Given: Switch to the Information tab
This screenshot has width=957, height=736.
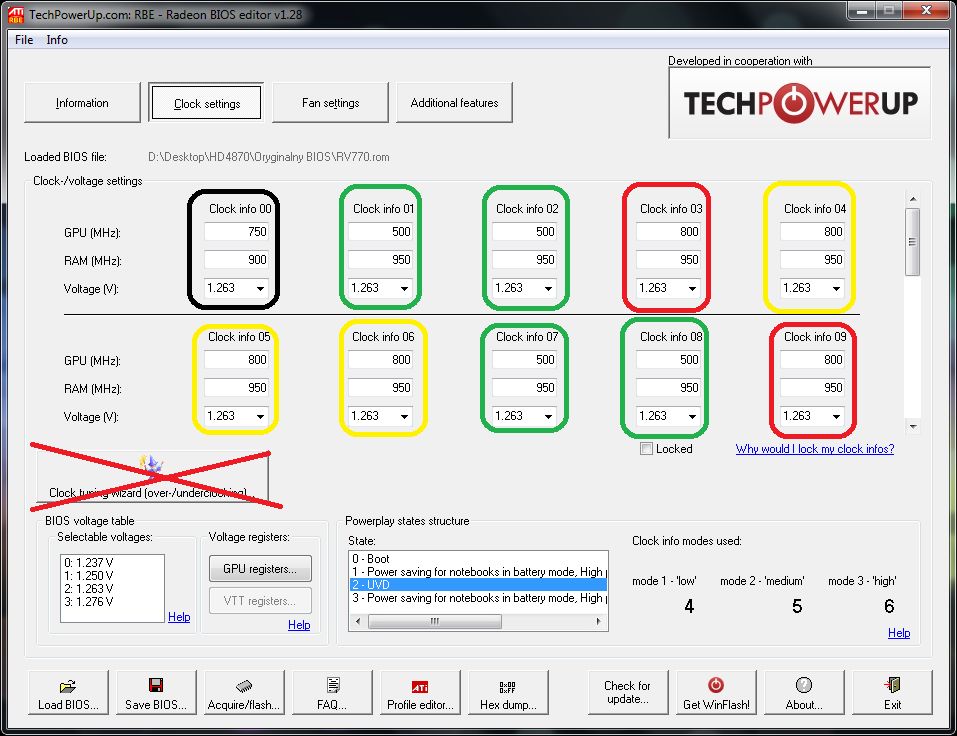Looking at the screenshot, I should coord(82,103).
